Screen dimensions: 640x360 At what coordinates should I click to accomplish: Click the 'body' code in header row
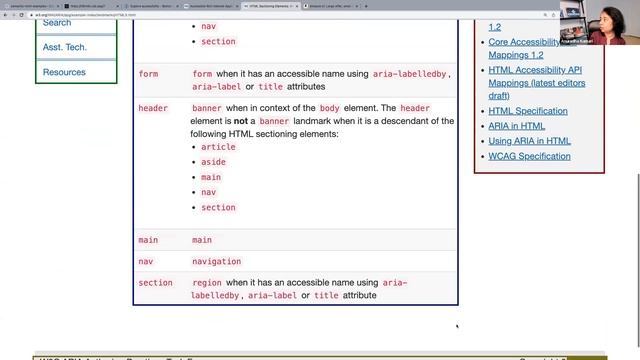tap(329, 108)
